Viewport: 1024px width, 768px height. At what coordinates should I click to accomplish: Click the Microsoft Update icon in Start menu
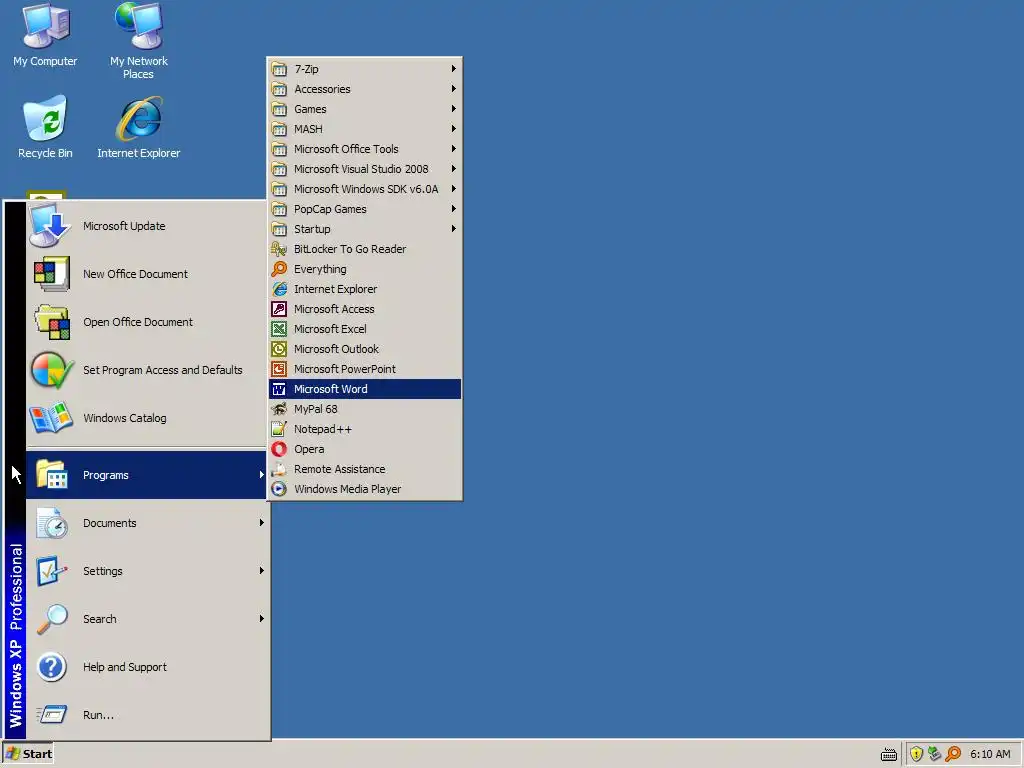(51, 226)
